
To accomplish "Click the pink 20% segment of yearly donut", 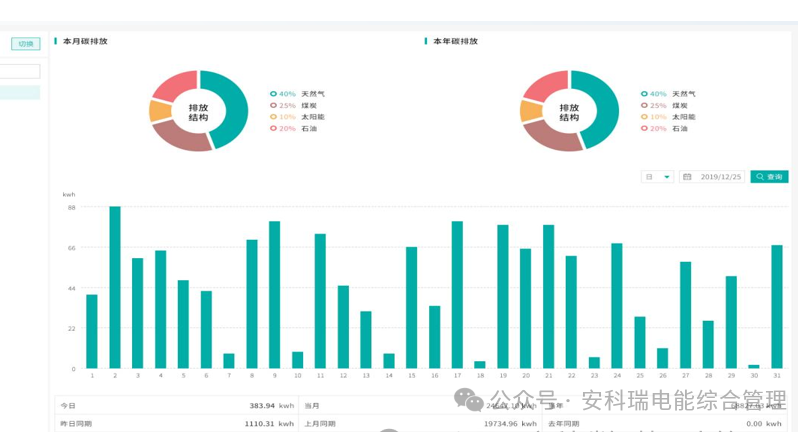I will point(548,85).
